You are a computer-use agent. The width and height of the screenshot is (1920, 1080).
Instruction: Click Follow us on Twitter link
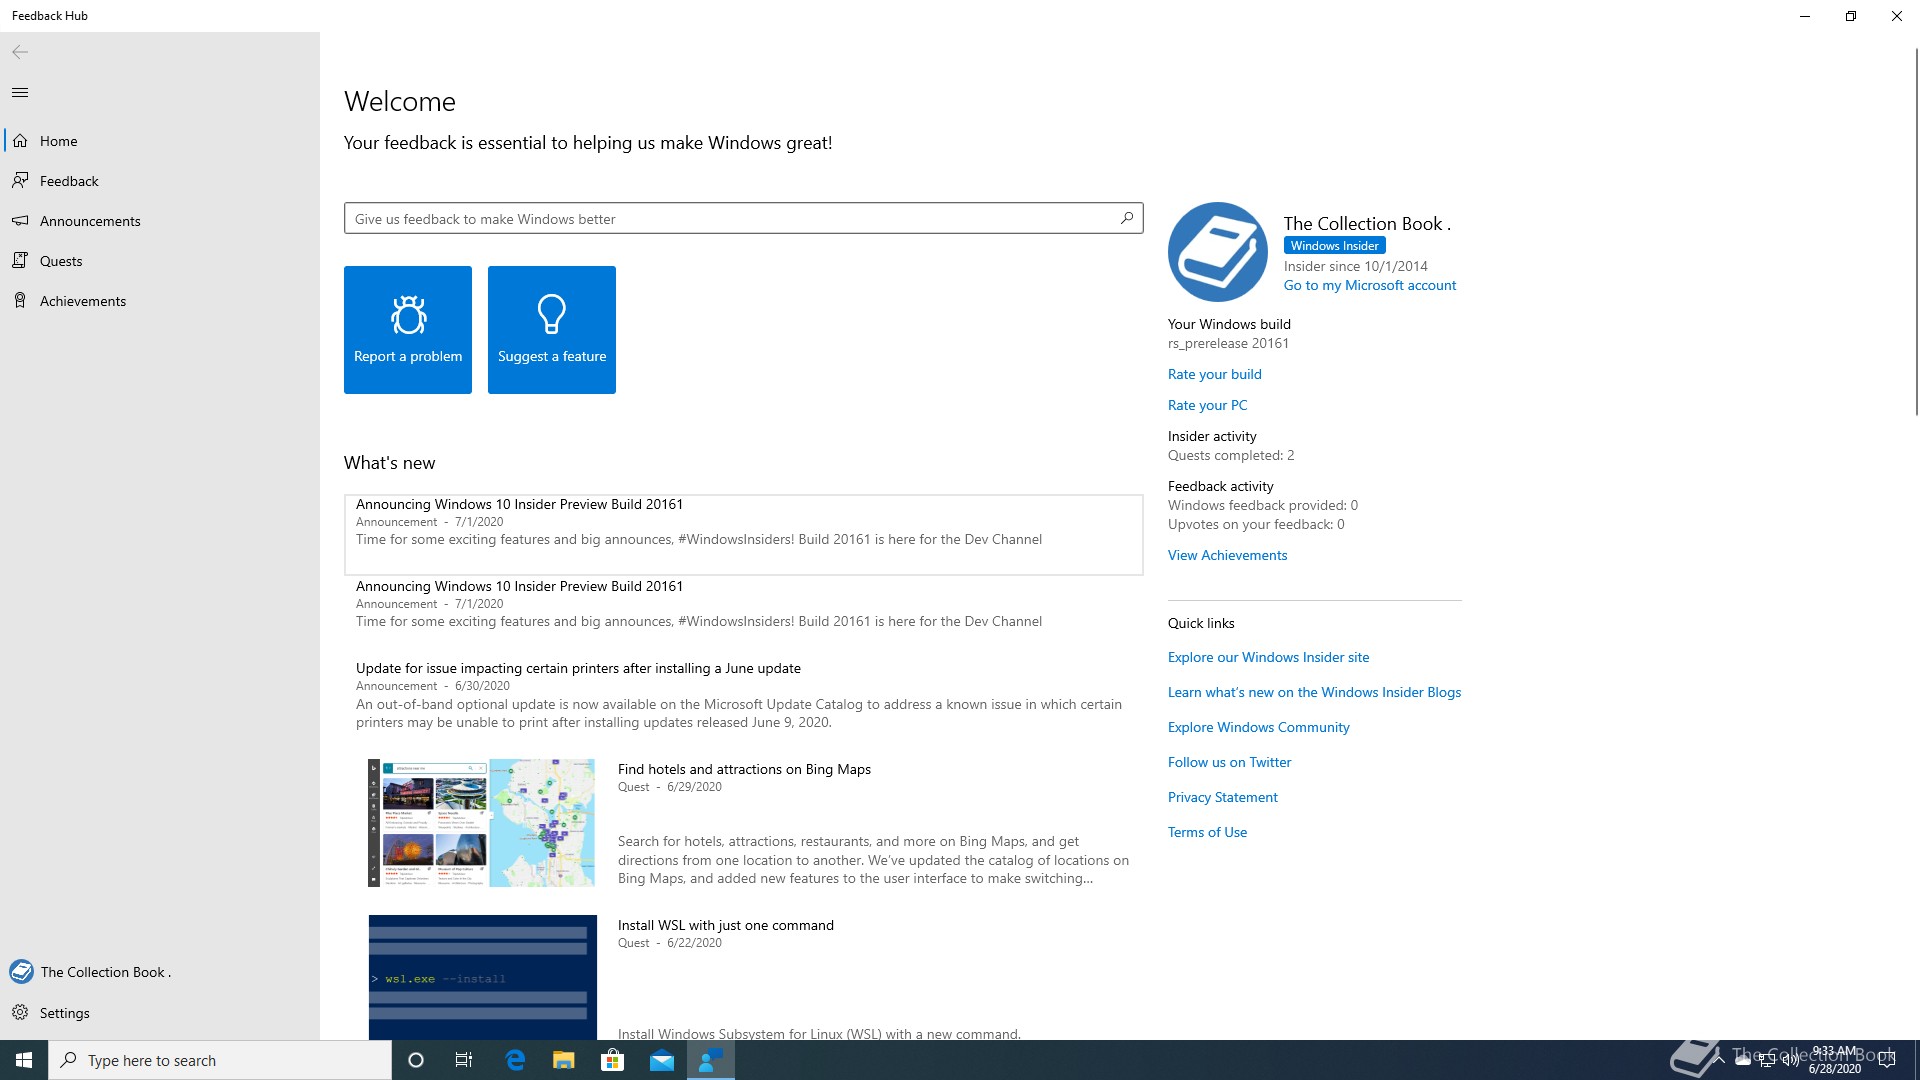coord(1229,762)
